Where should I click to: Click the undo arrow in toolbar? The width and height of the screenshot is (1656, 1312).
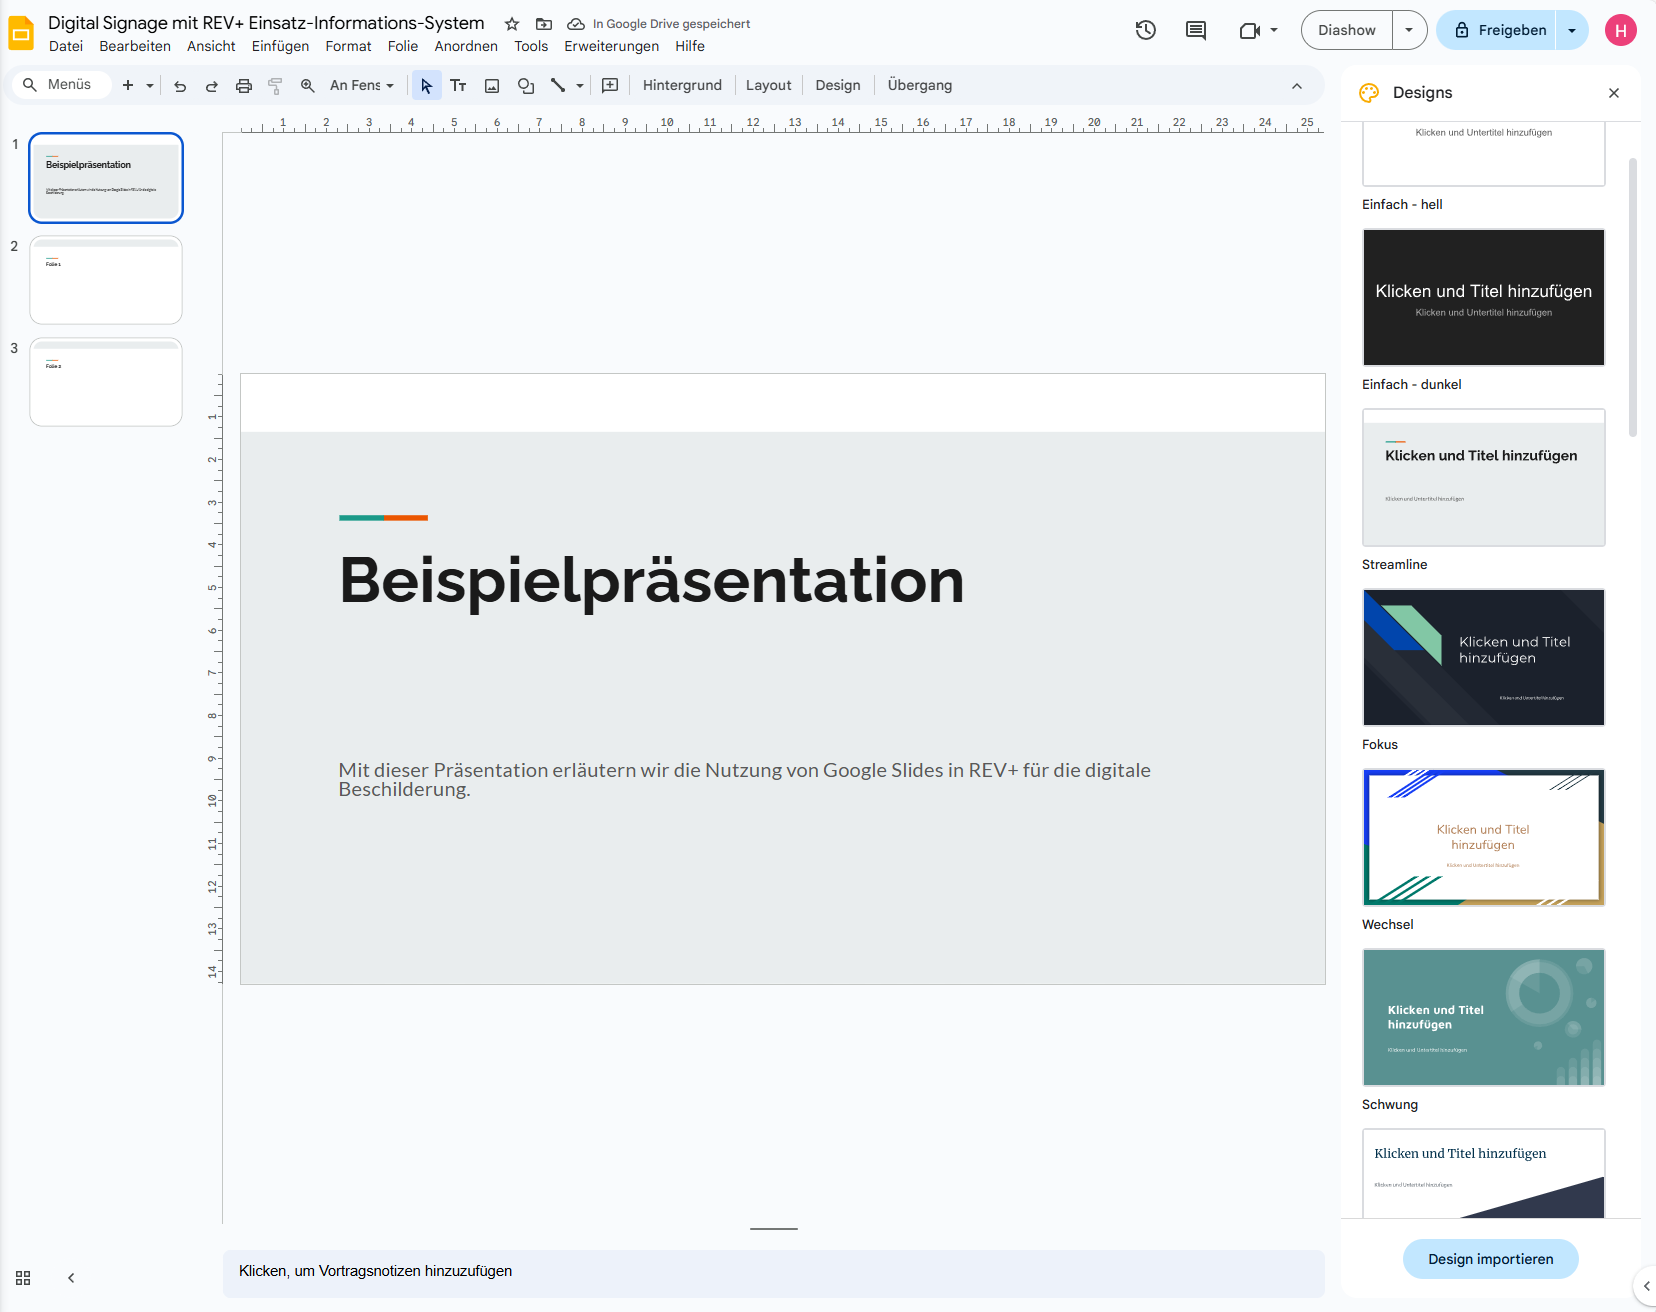[x=180, y=86]
